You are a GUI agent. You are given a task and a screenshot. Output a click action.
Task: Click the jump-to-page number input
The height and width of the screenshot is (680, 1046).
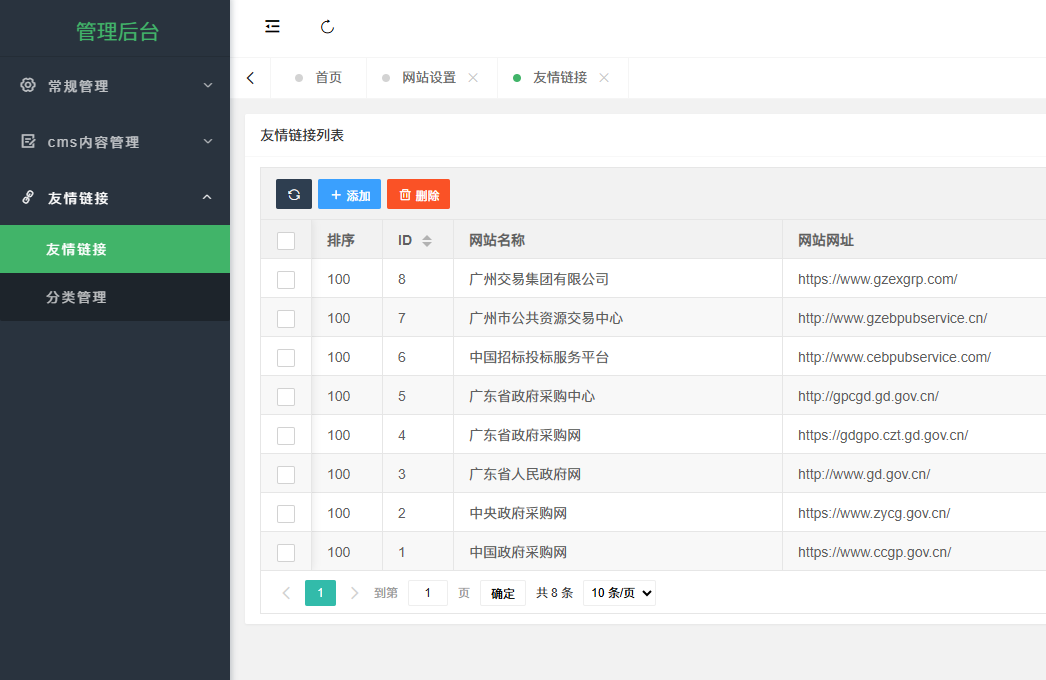click(428, 593)
